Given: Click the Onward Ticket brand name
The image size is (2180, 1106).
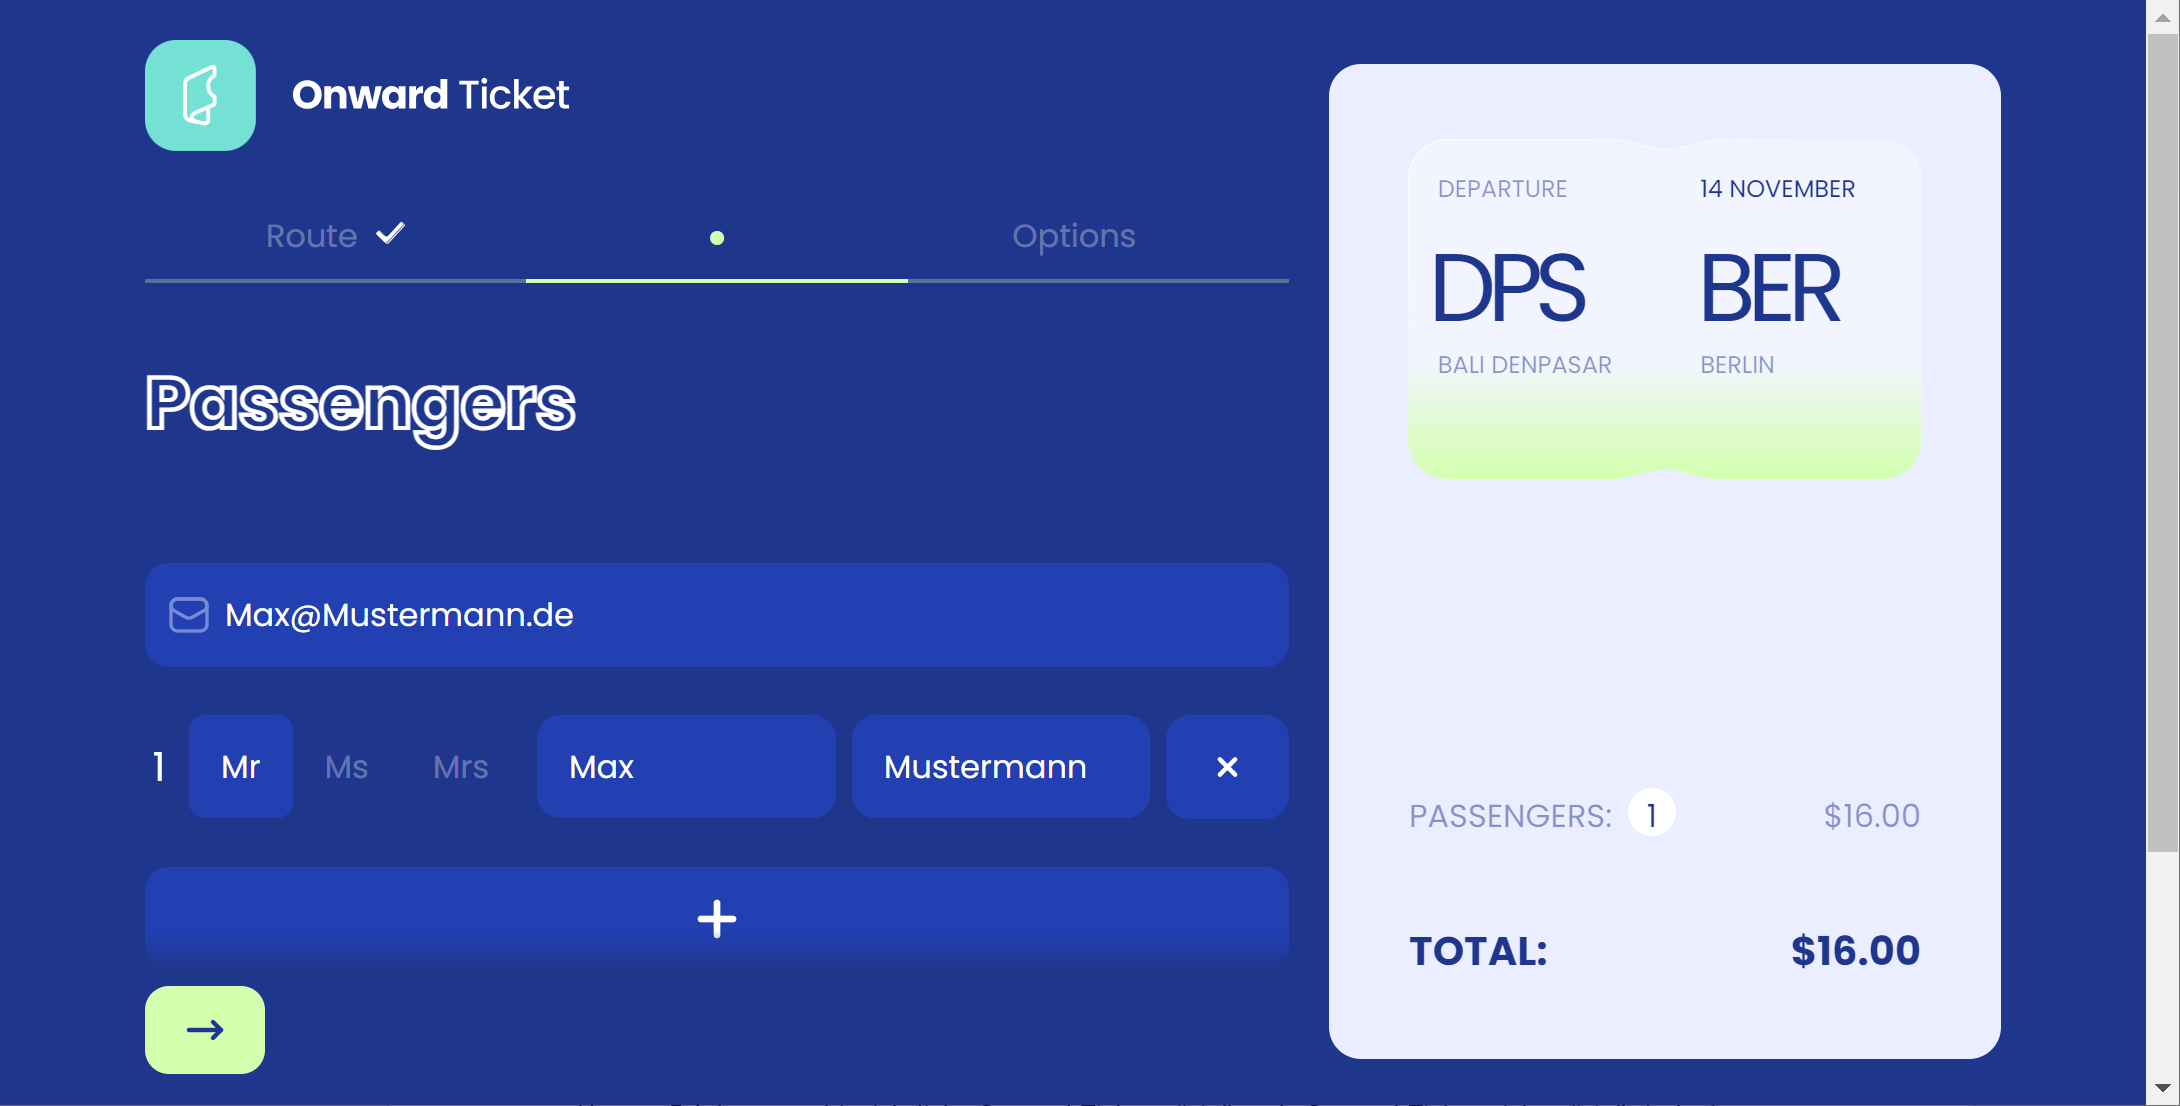Looking at the screenshot, I should 430,95.
